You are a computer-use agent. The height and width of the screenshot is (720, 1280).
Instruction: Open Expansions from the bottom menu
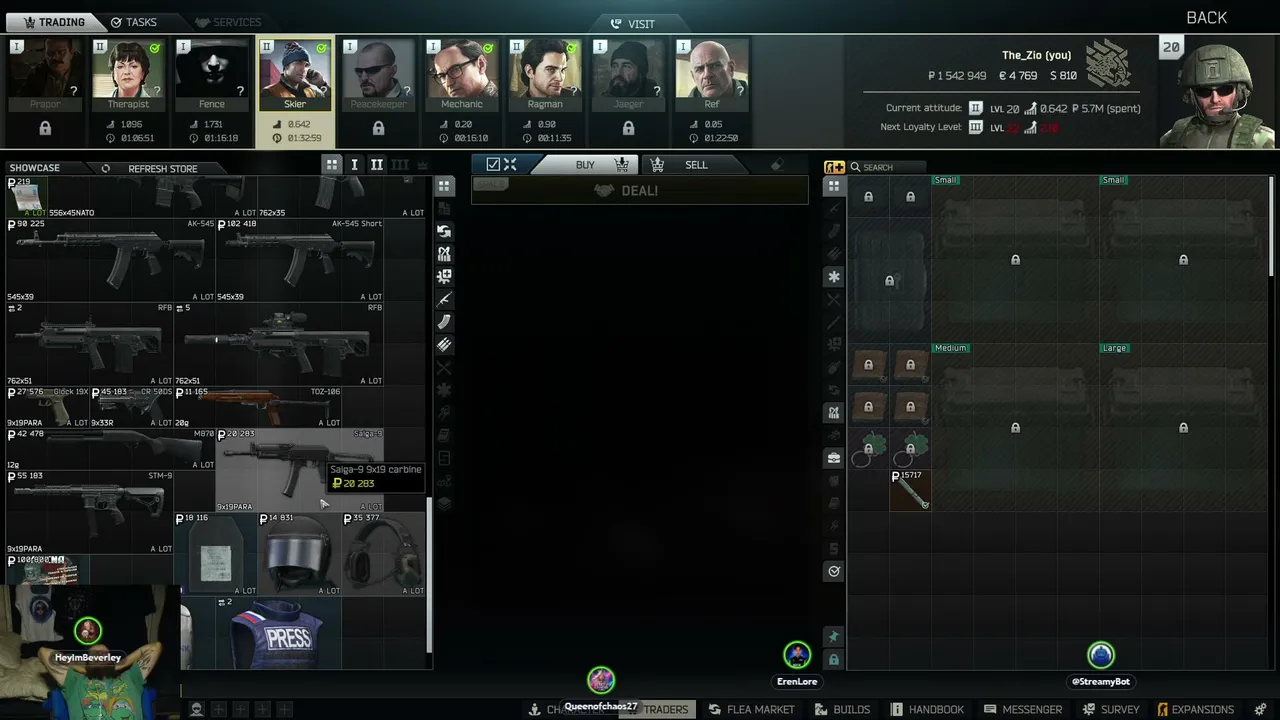(1195, 709)
